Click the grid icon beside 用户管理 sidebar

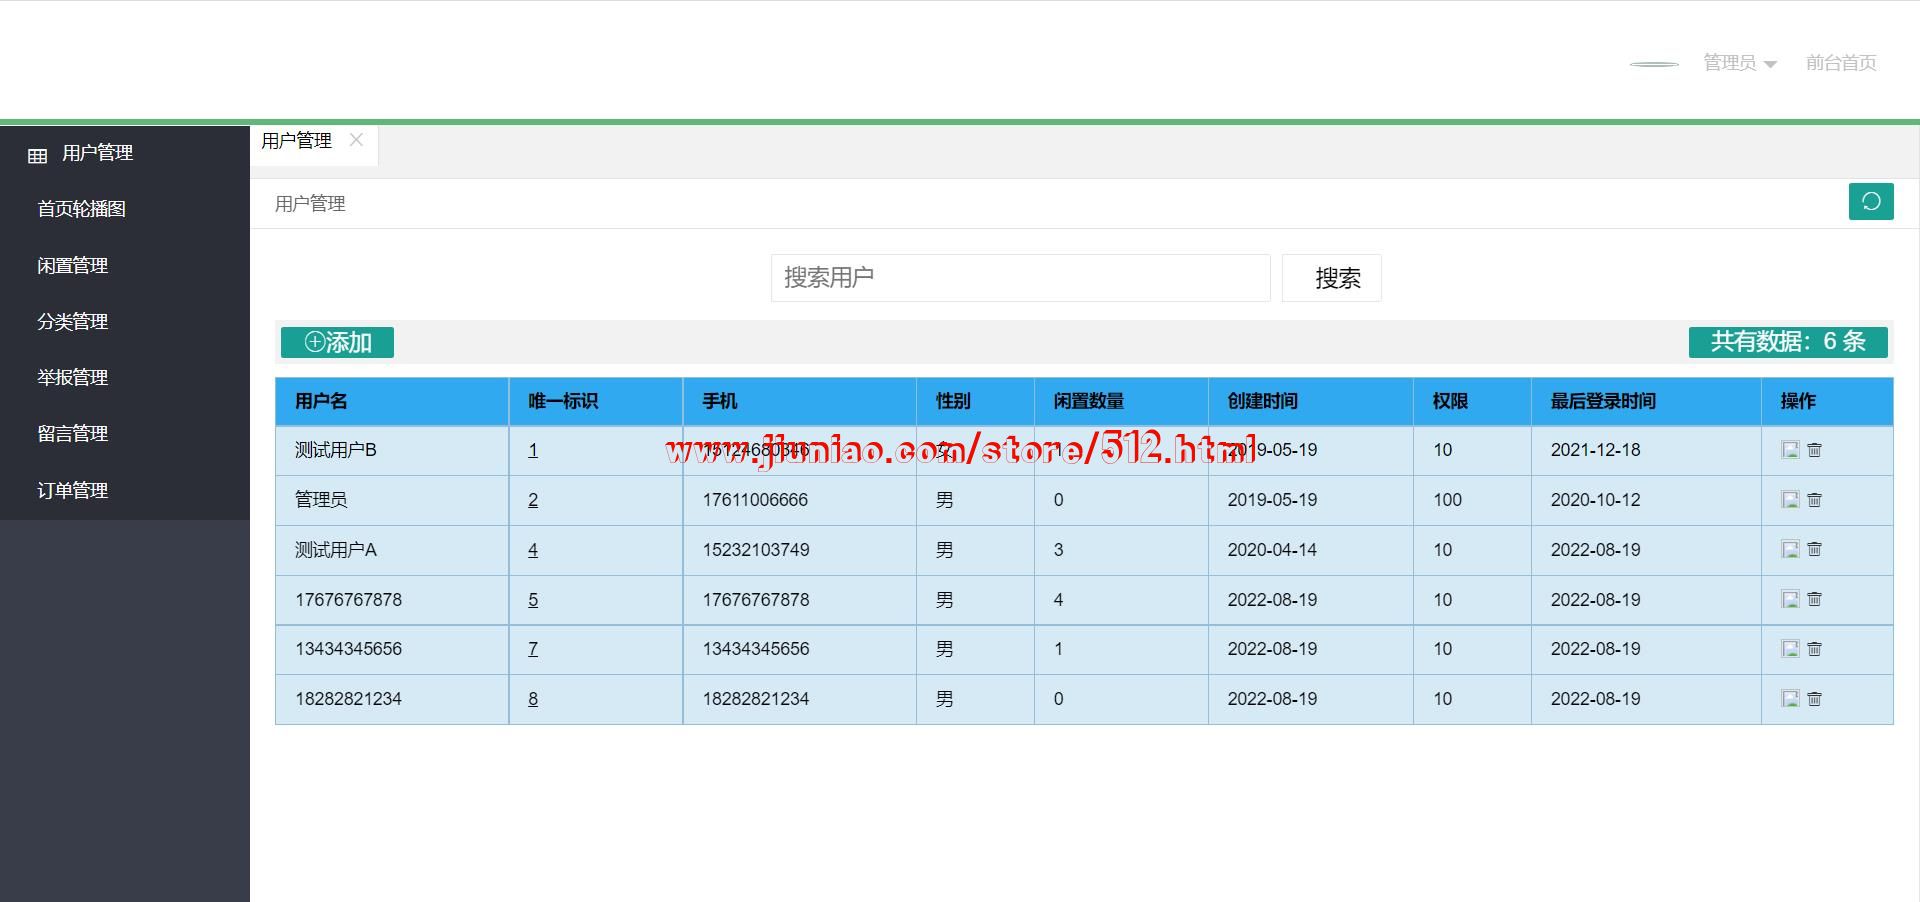pos(38,155)
